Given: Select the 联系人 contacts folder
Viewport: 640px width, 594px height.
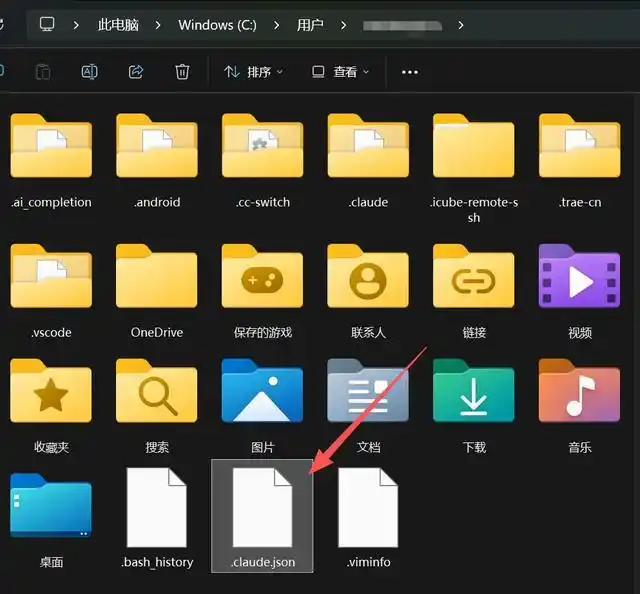Looking at the screenshot, I should pos(368,291).
